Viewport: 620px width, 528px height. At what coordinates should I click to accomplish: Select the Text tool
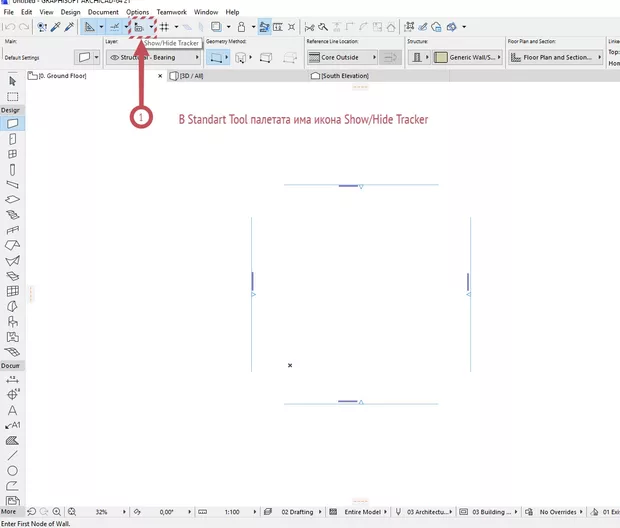click(x=12, y=410)
